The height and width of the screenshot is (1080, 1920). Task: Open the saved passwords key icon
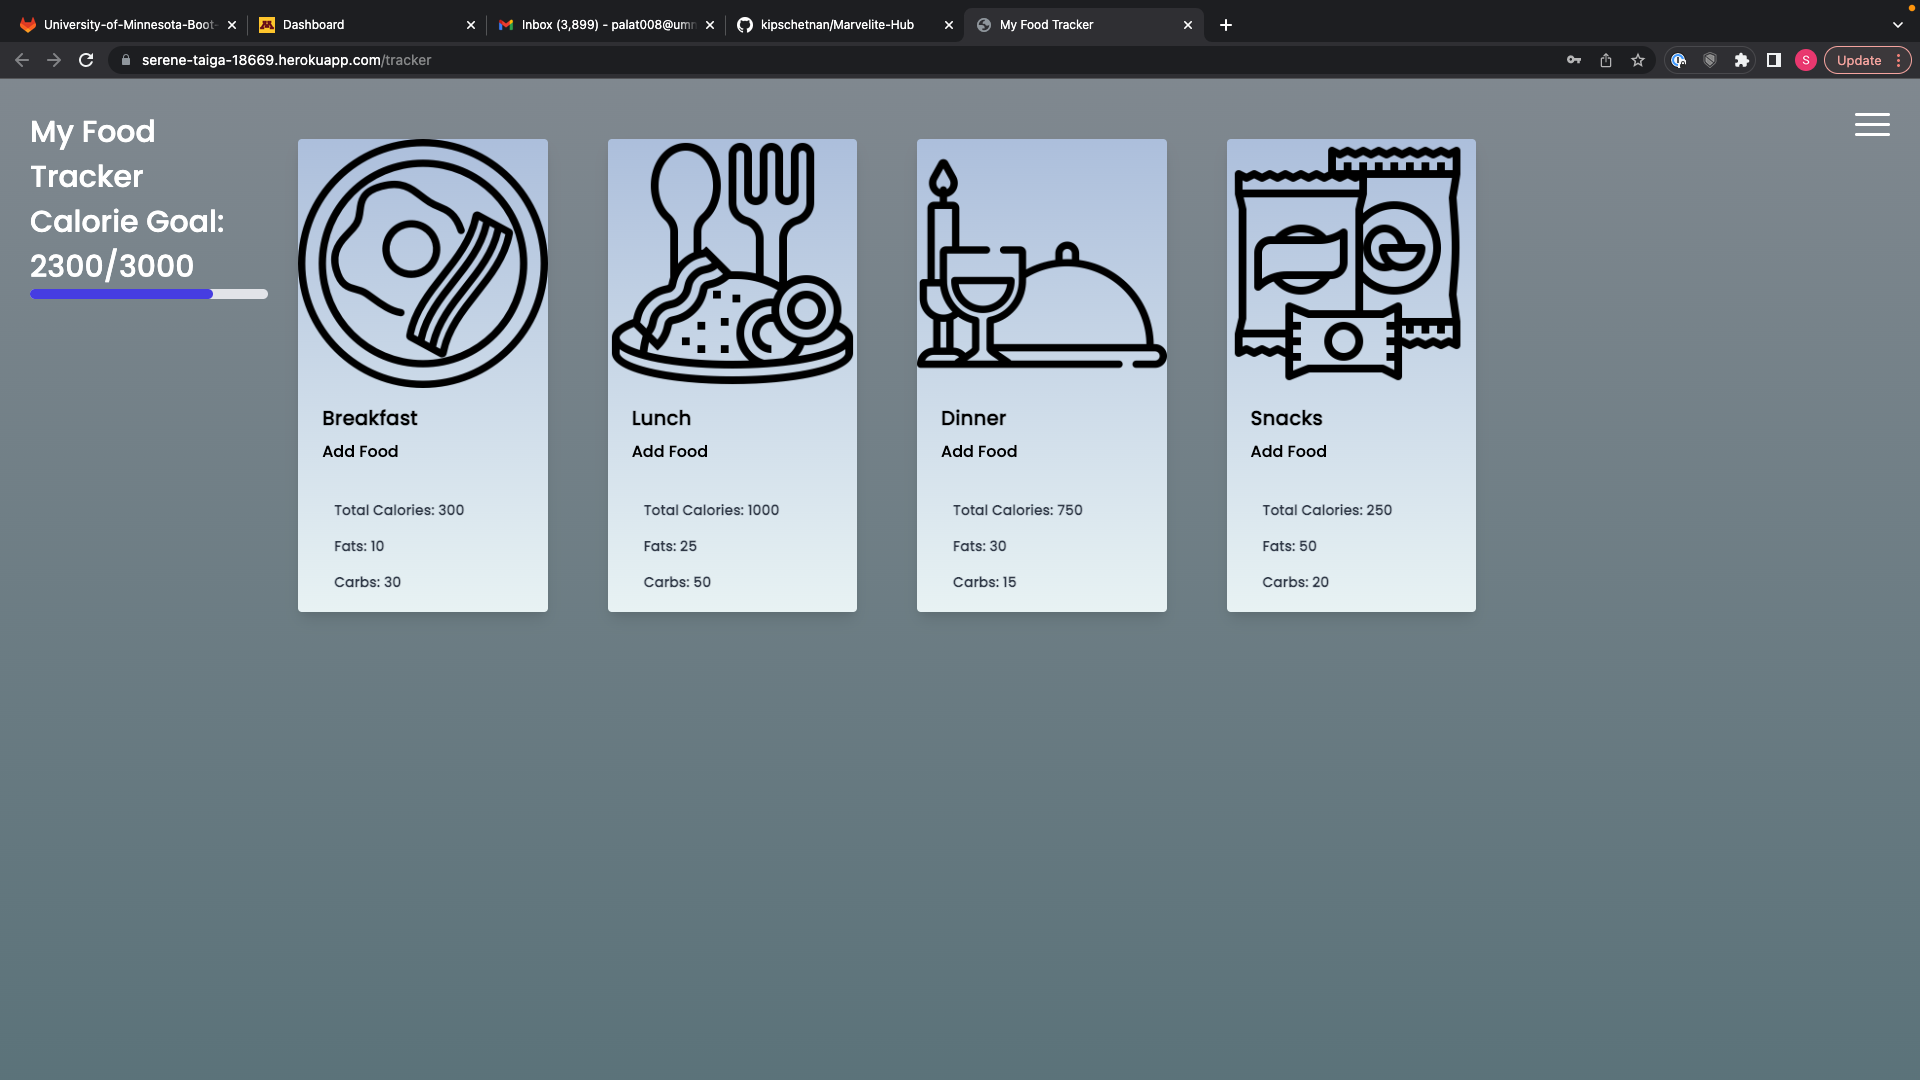(1574, 60)
